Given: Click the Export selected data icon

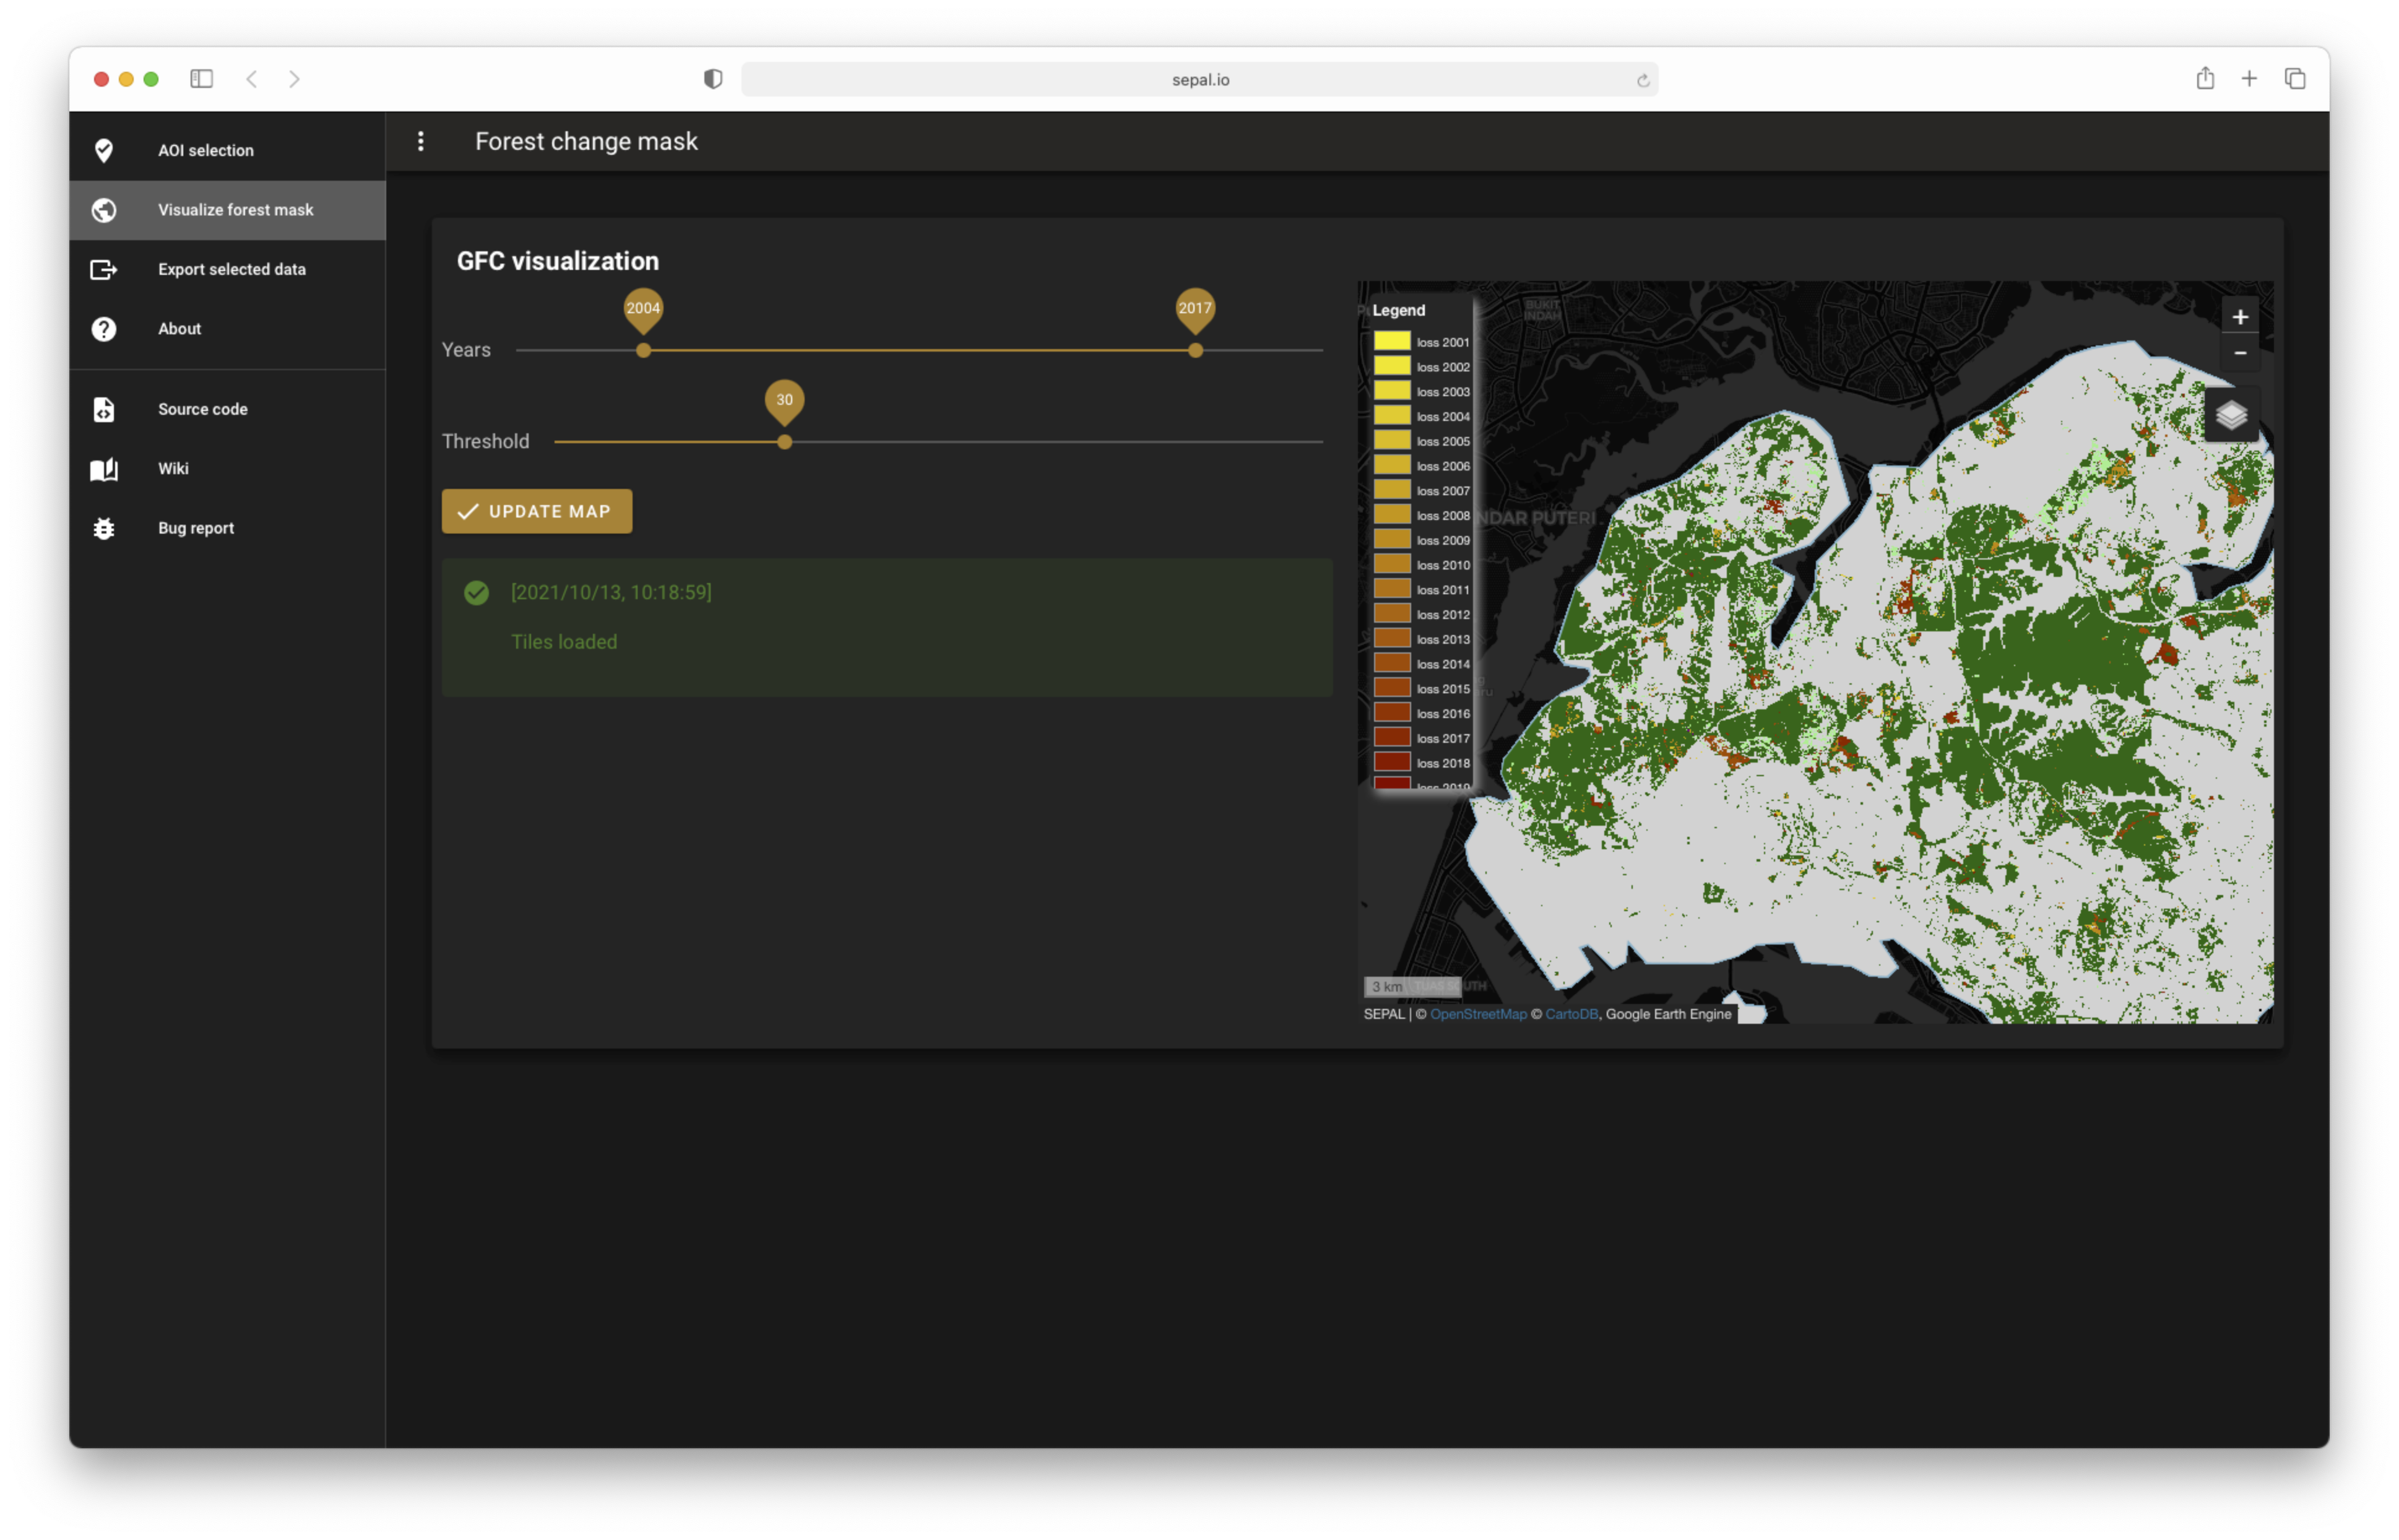Looking at the screenshot, I should click(104, 269).
